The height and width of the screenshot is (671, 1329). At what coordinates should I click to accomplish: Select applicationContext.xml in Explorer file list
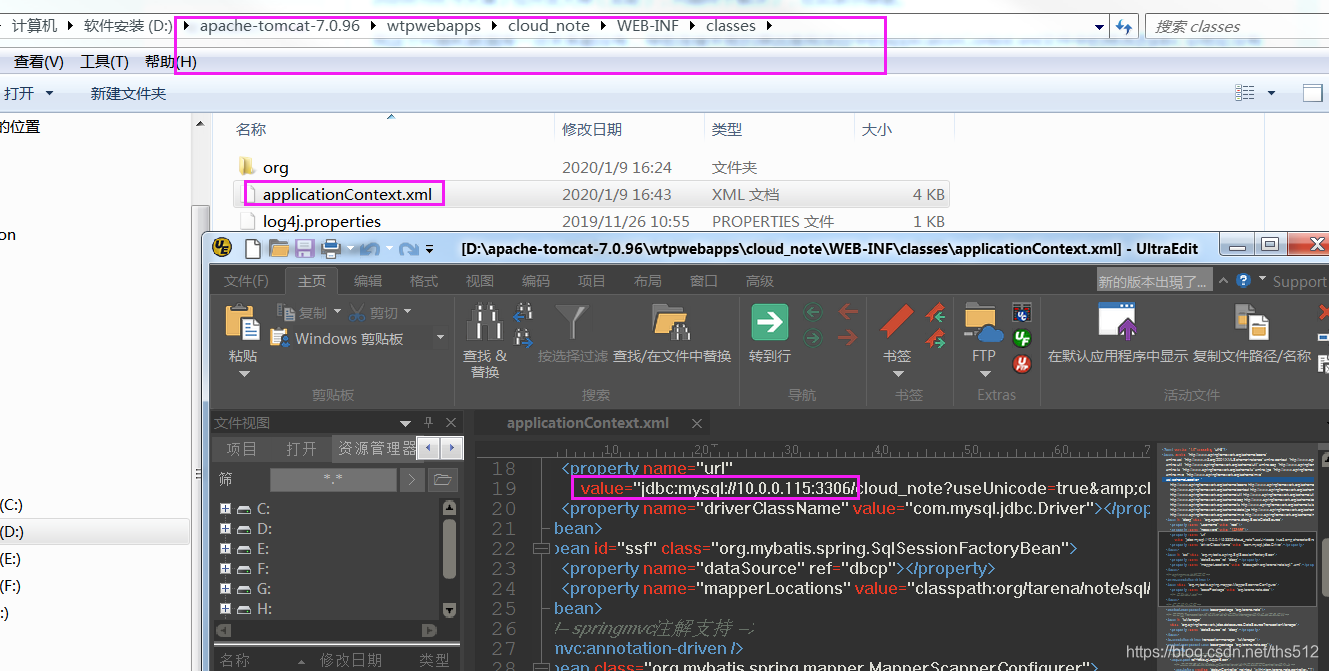(347, 194)
